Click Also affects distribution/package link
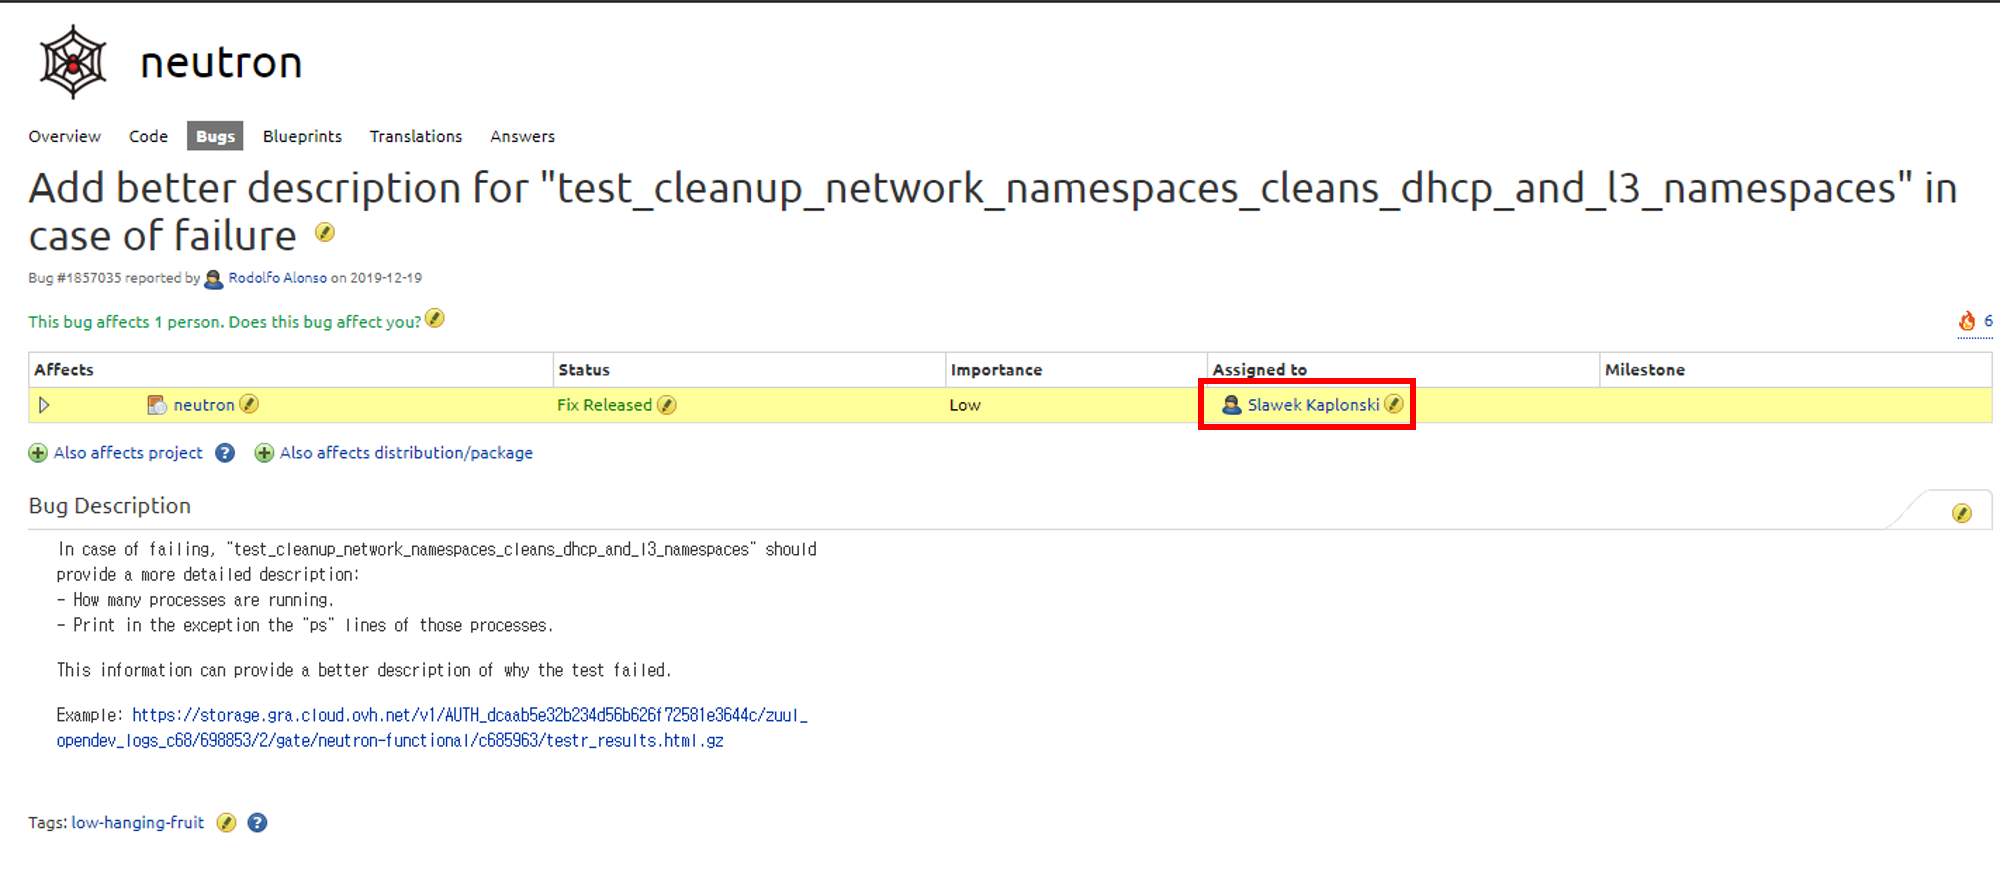This screenshot has height=869, width=2000. 406,453
